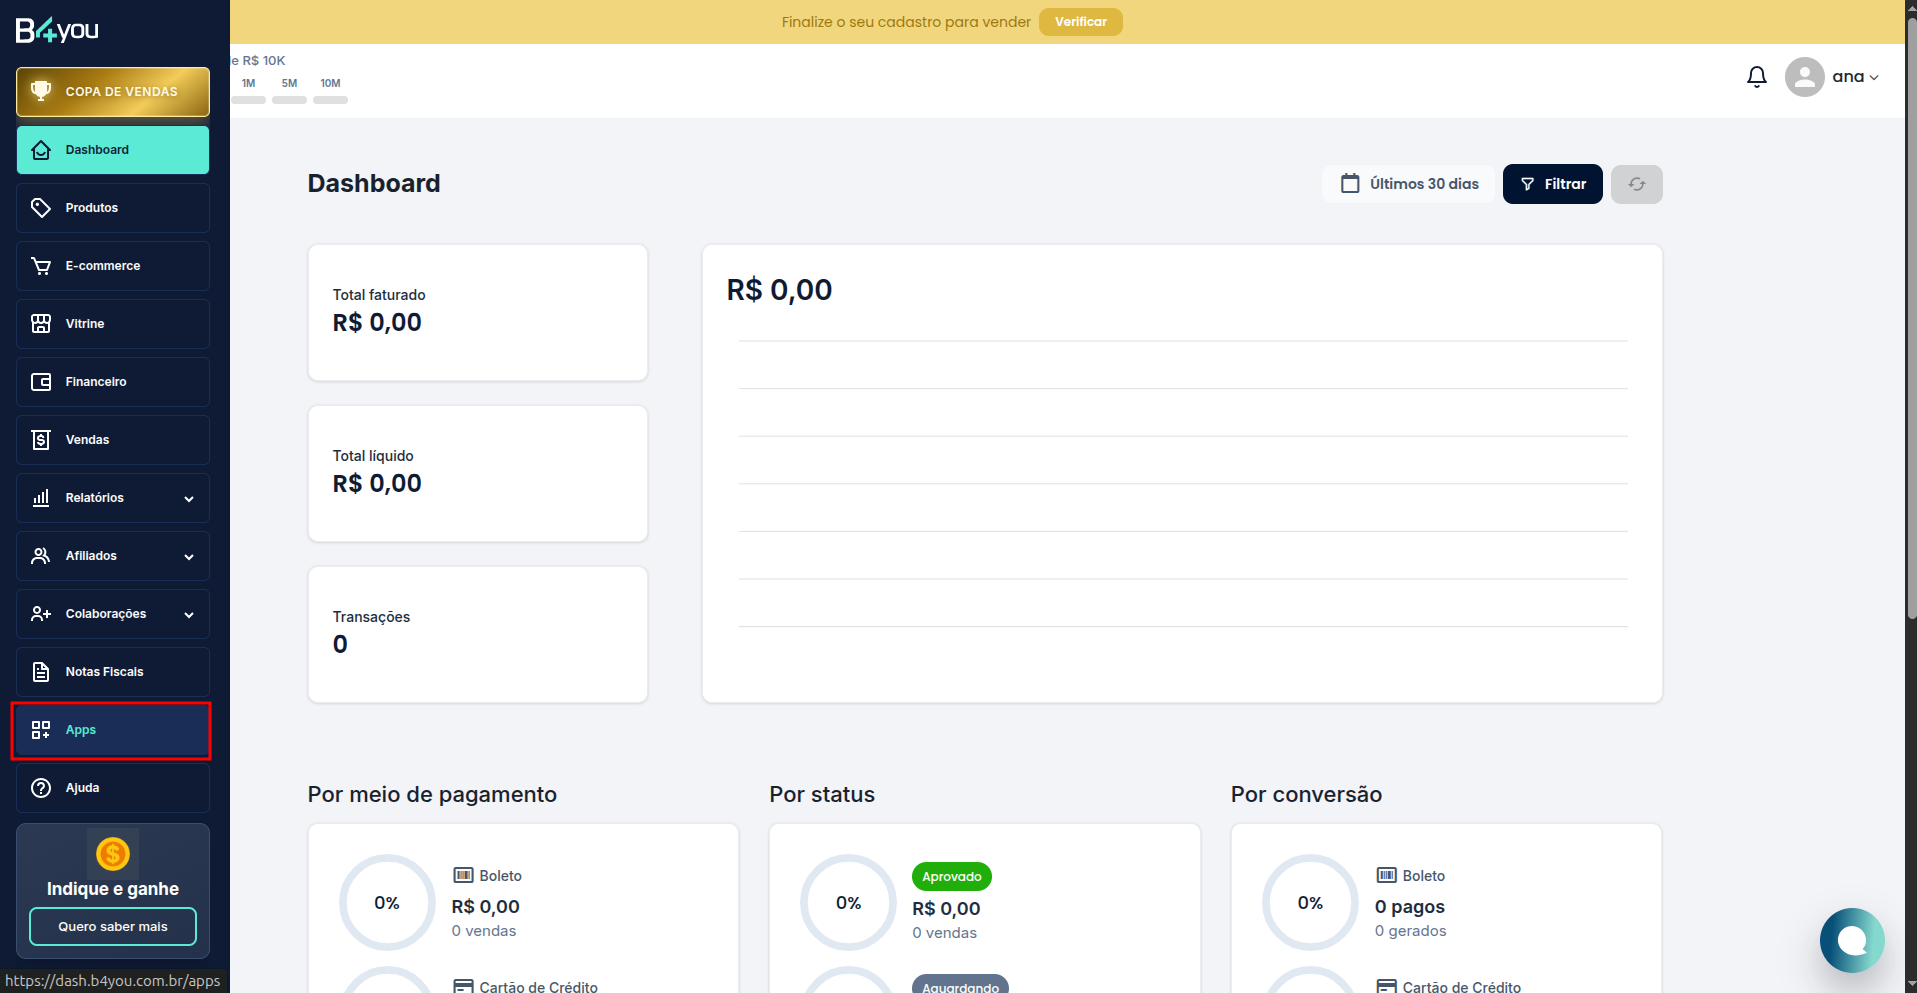The width and height of the screenshot is (1917, 993).
Task: Click the Boleto barcode icon under Por conversão
Action: pos(1387,876)
